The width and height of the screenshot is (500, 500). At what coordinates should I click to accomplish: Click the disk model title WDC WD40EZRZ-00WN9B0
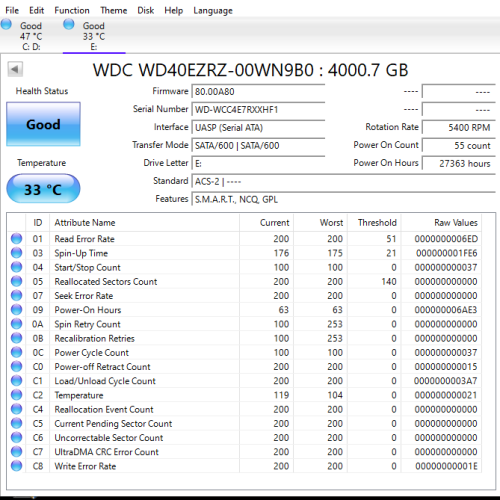point(203,70)
